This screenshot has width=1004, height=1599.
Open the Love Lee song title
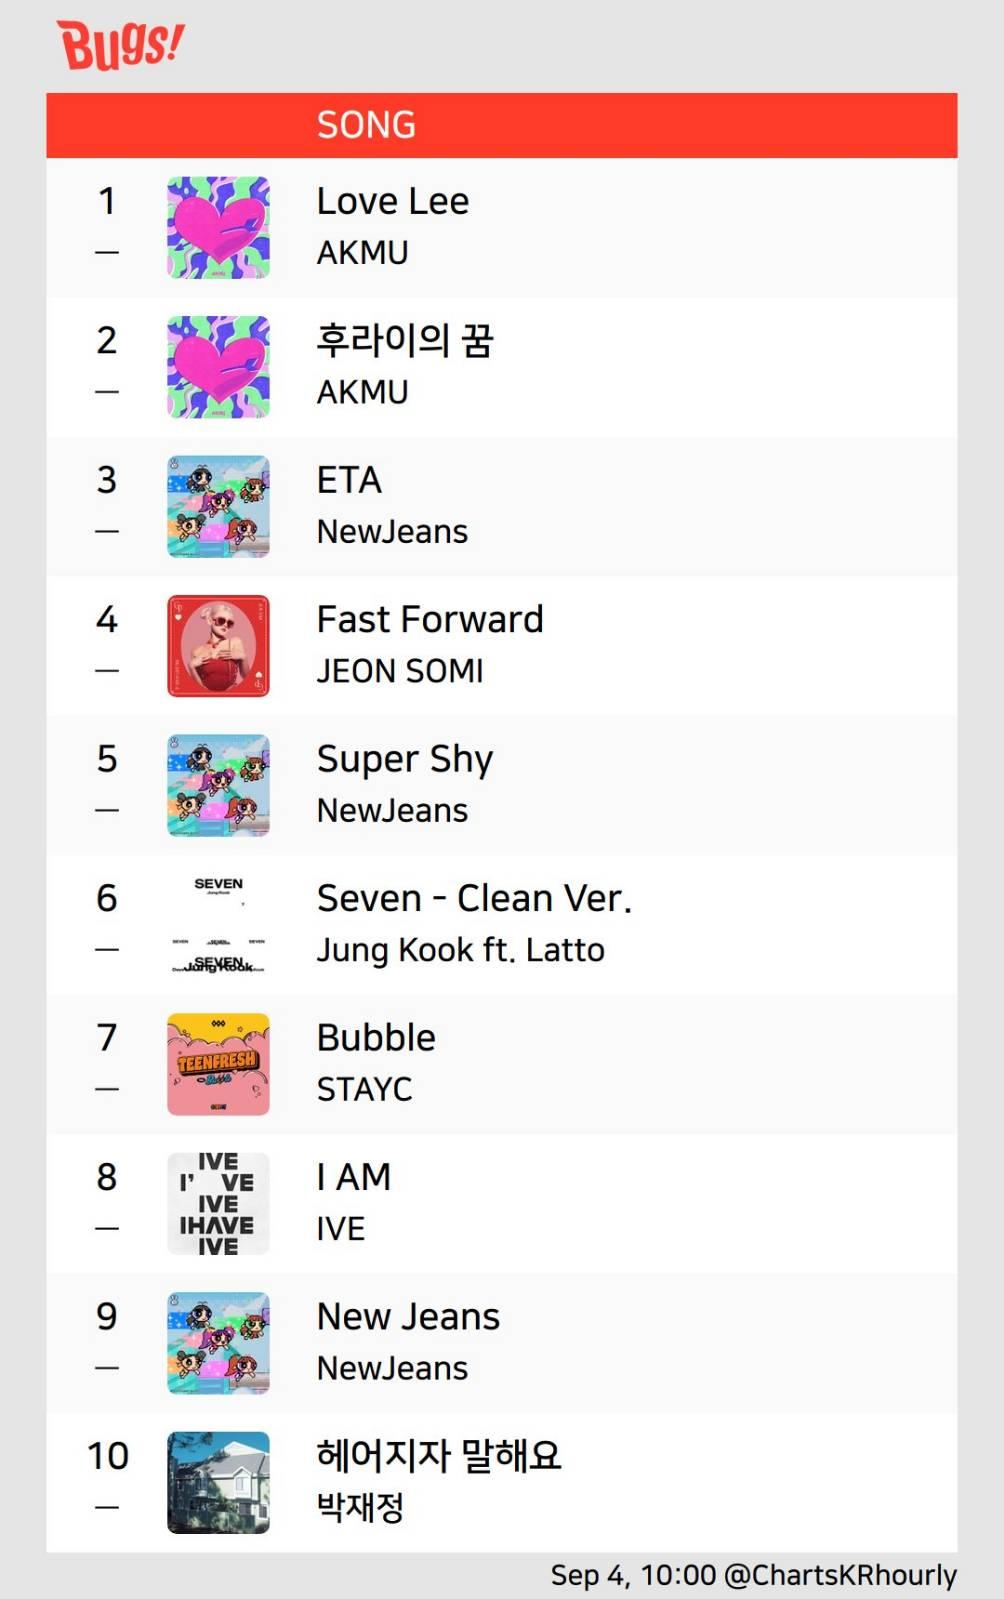click(393, 201)
